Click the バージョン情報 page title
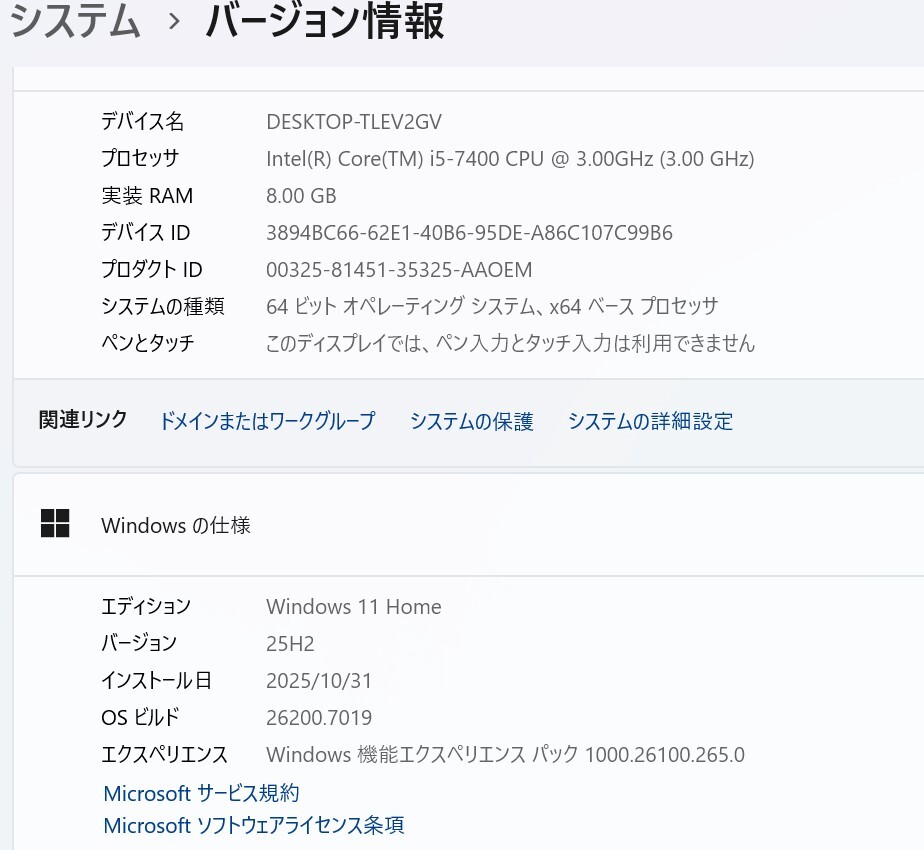The width and height of the screenshot is (924, 850). point(325,21)
